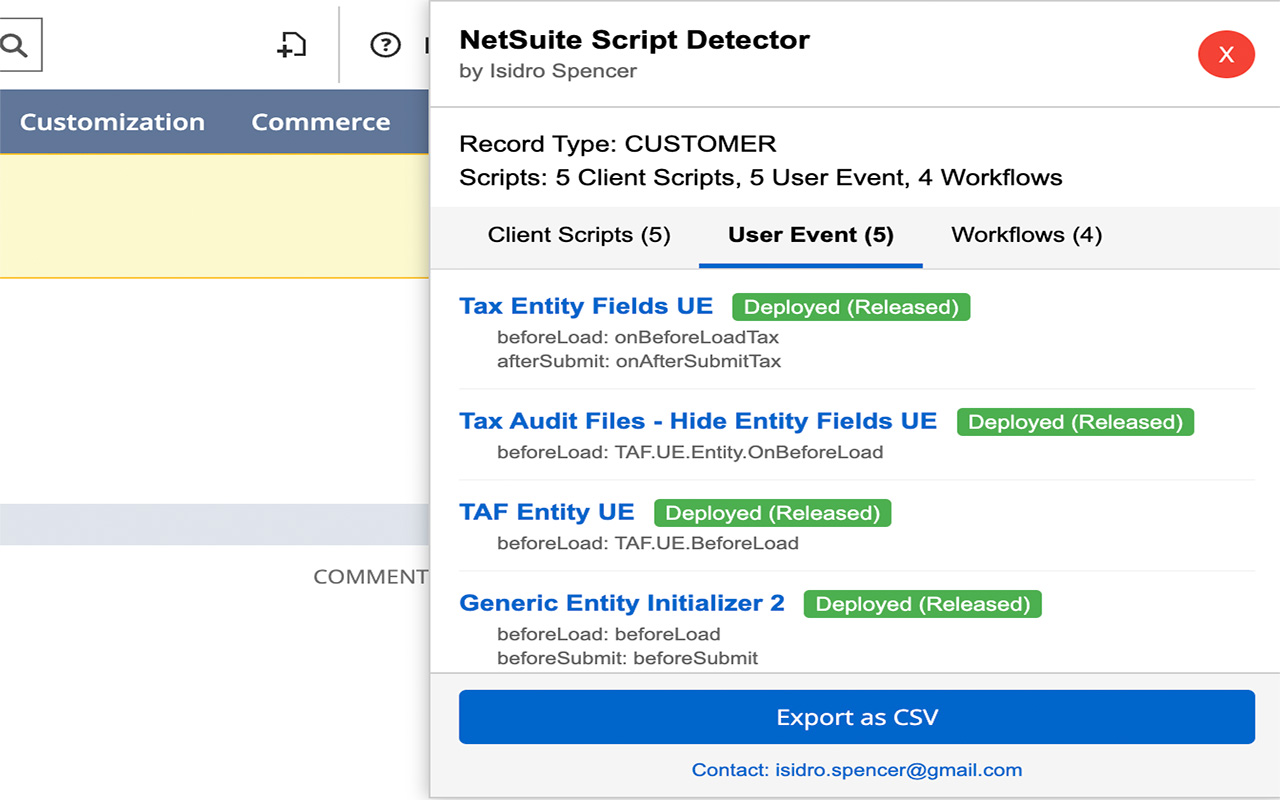The width and height of the screenshot is (1280, 800).
Task: Open Generic Entity Initializer 2 script
Action: pos(622,603)
